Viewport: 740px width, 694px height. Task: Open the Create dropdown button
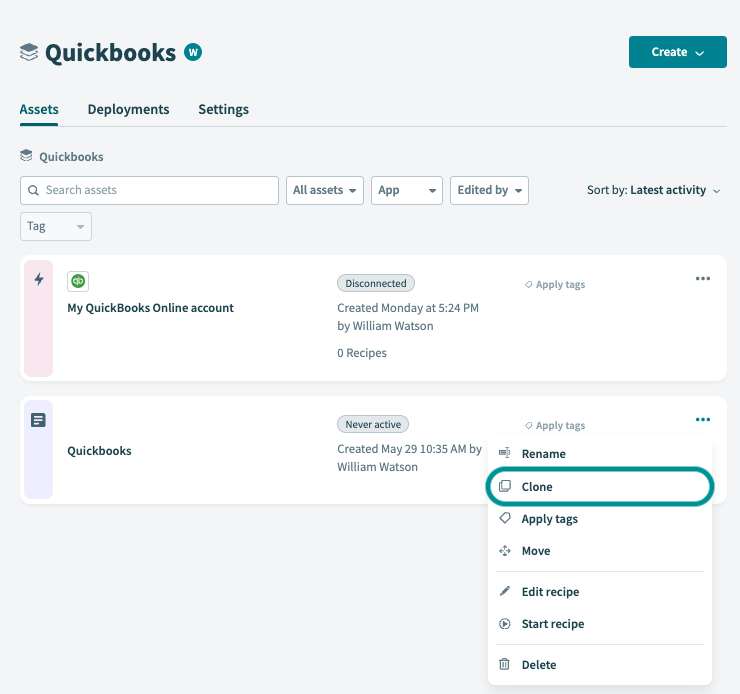pos(678,52)
